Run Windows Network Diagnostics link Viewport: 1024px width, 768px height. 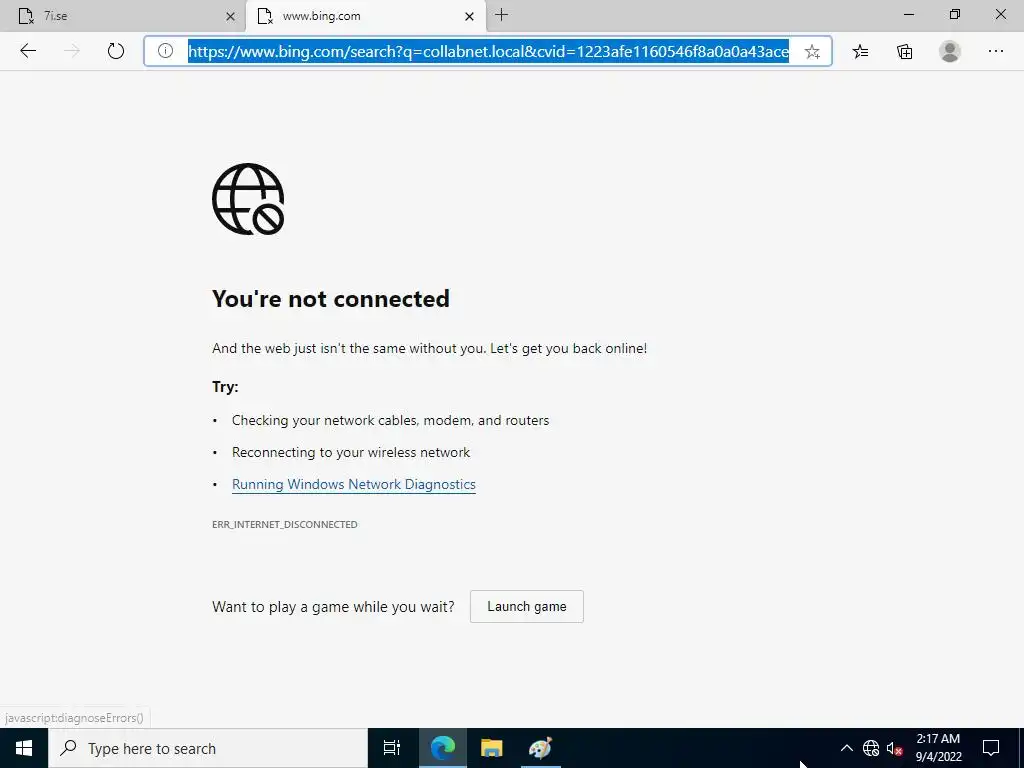tap(353, 485)
